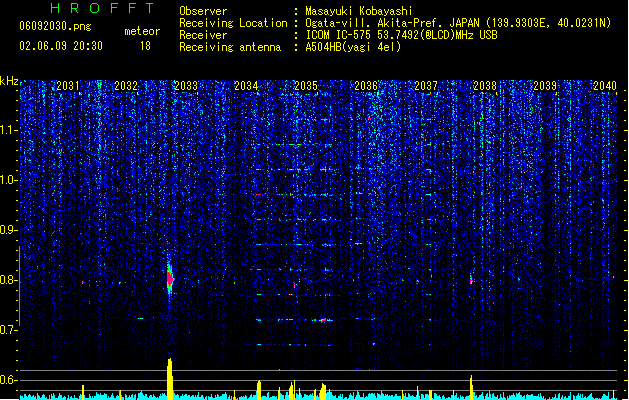Click the ICOM IC-575 receiver text

[x=401, y=35]
